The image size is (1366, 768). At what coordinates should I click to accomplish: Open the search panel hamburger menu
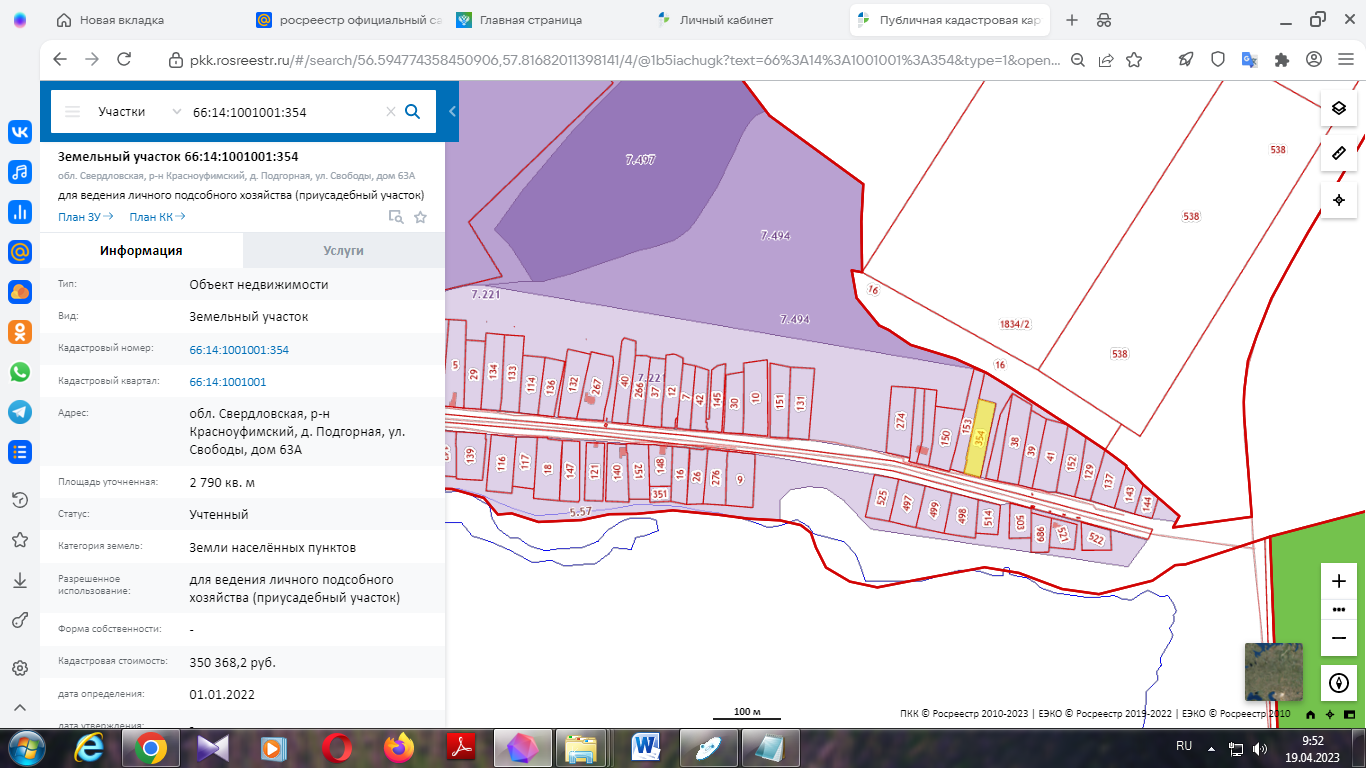(72, 112)
